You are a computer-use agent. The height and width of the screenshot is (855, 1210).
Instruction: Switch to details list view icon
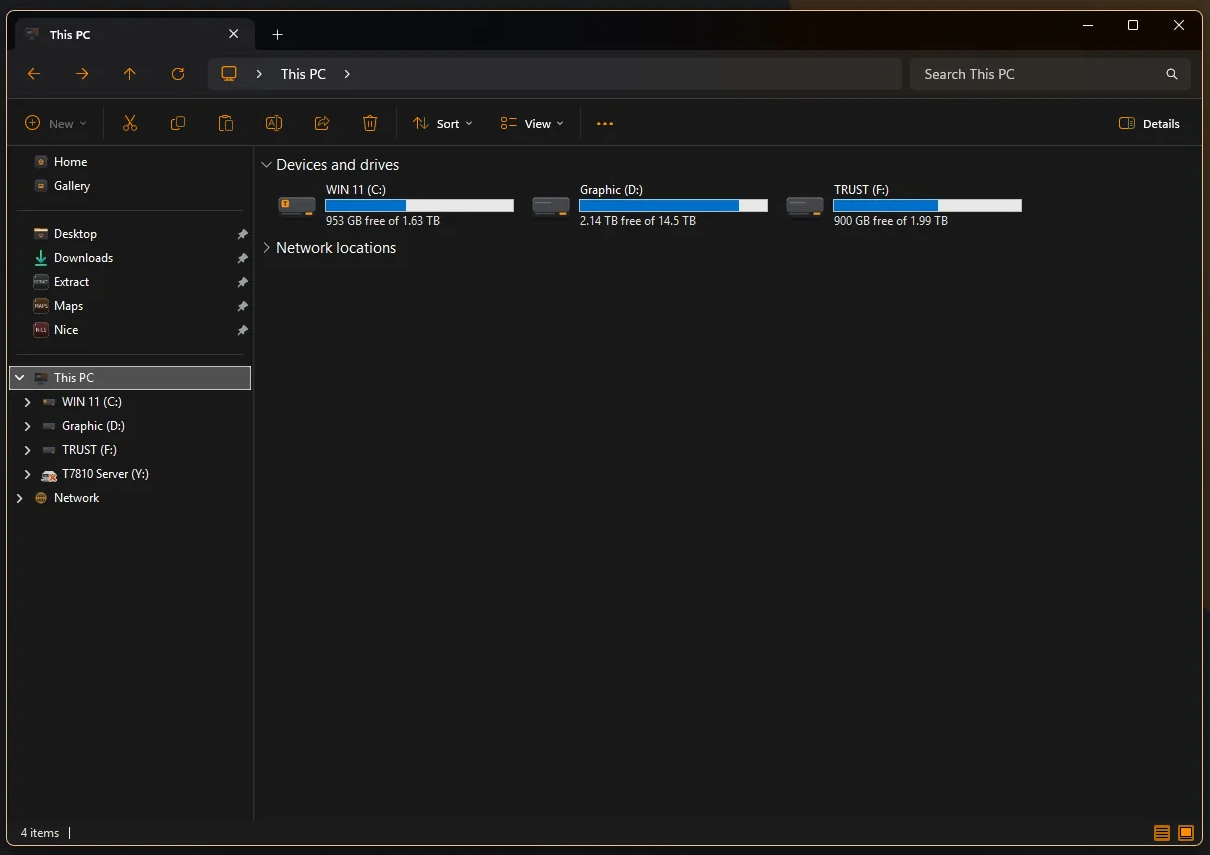(x=1162, y=833)
